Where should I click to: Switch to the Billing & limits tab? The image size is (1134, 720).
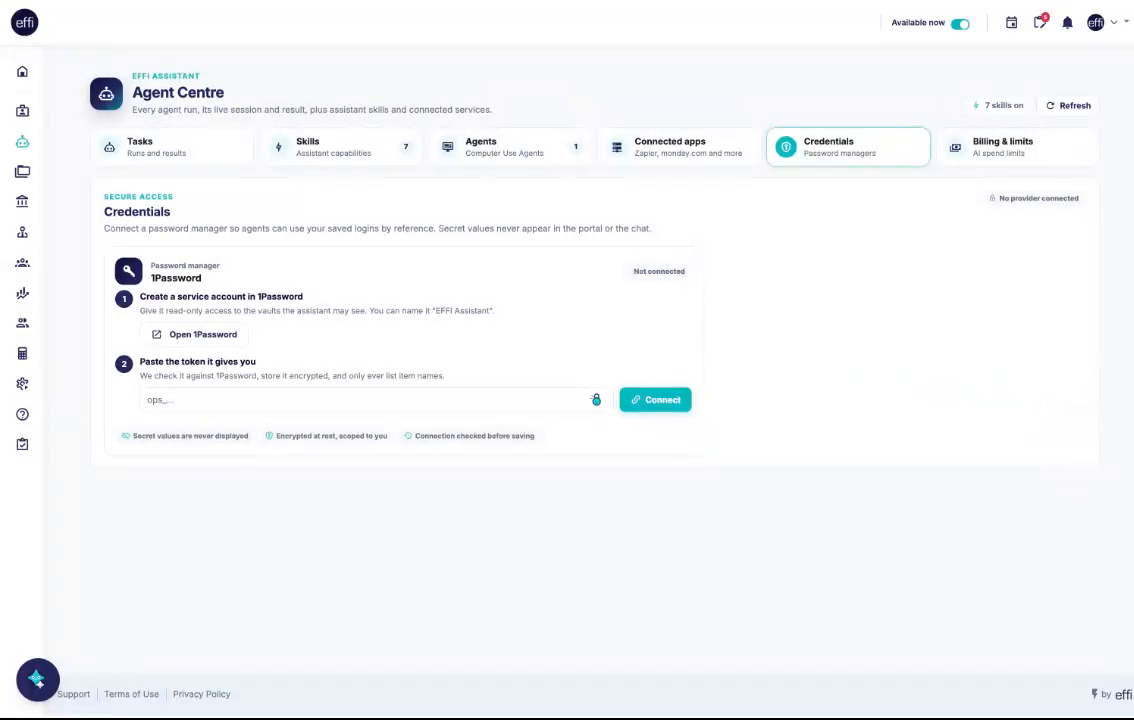coord(1018,147)
